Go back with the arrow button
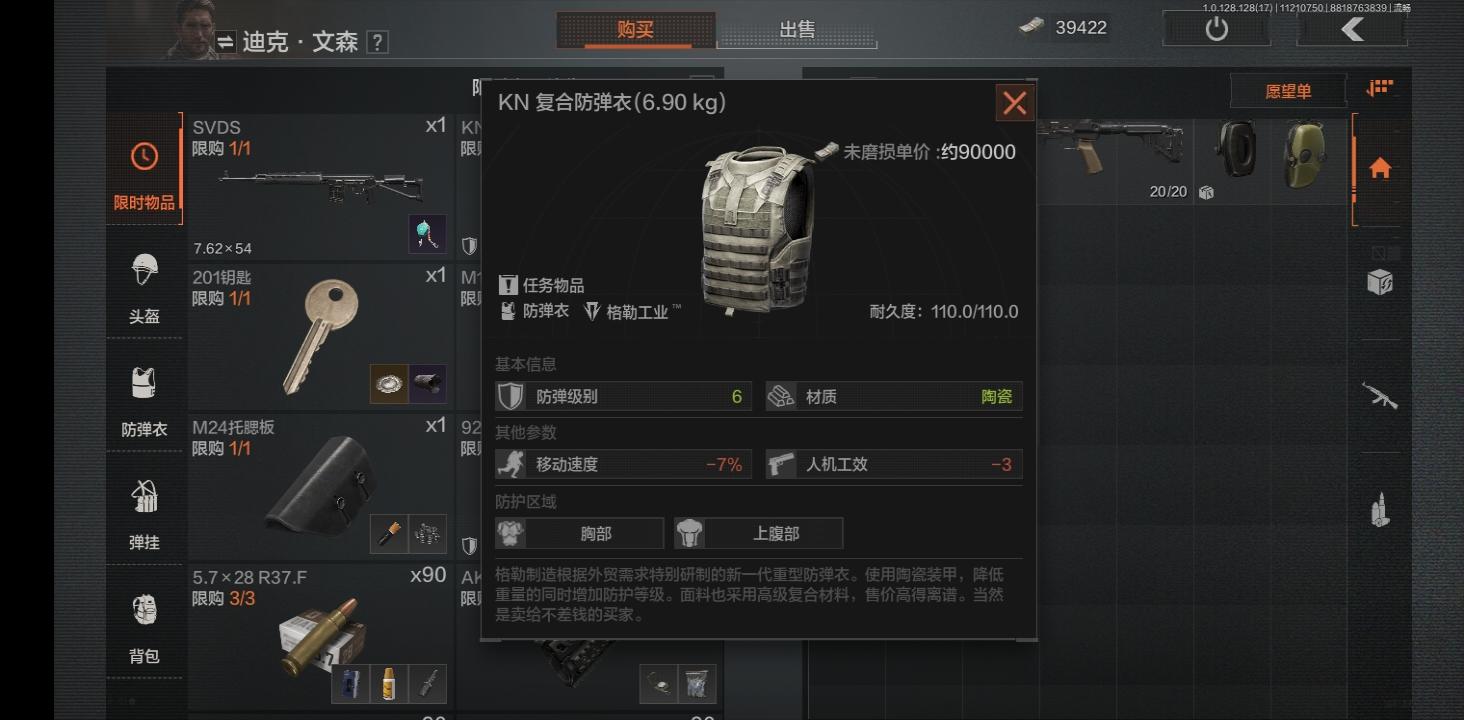The image size is (1464, 720). point(1352,29)
